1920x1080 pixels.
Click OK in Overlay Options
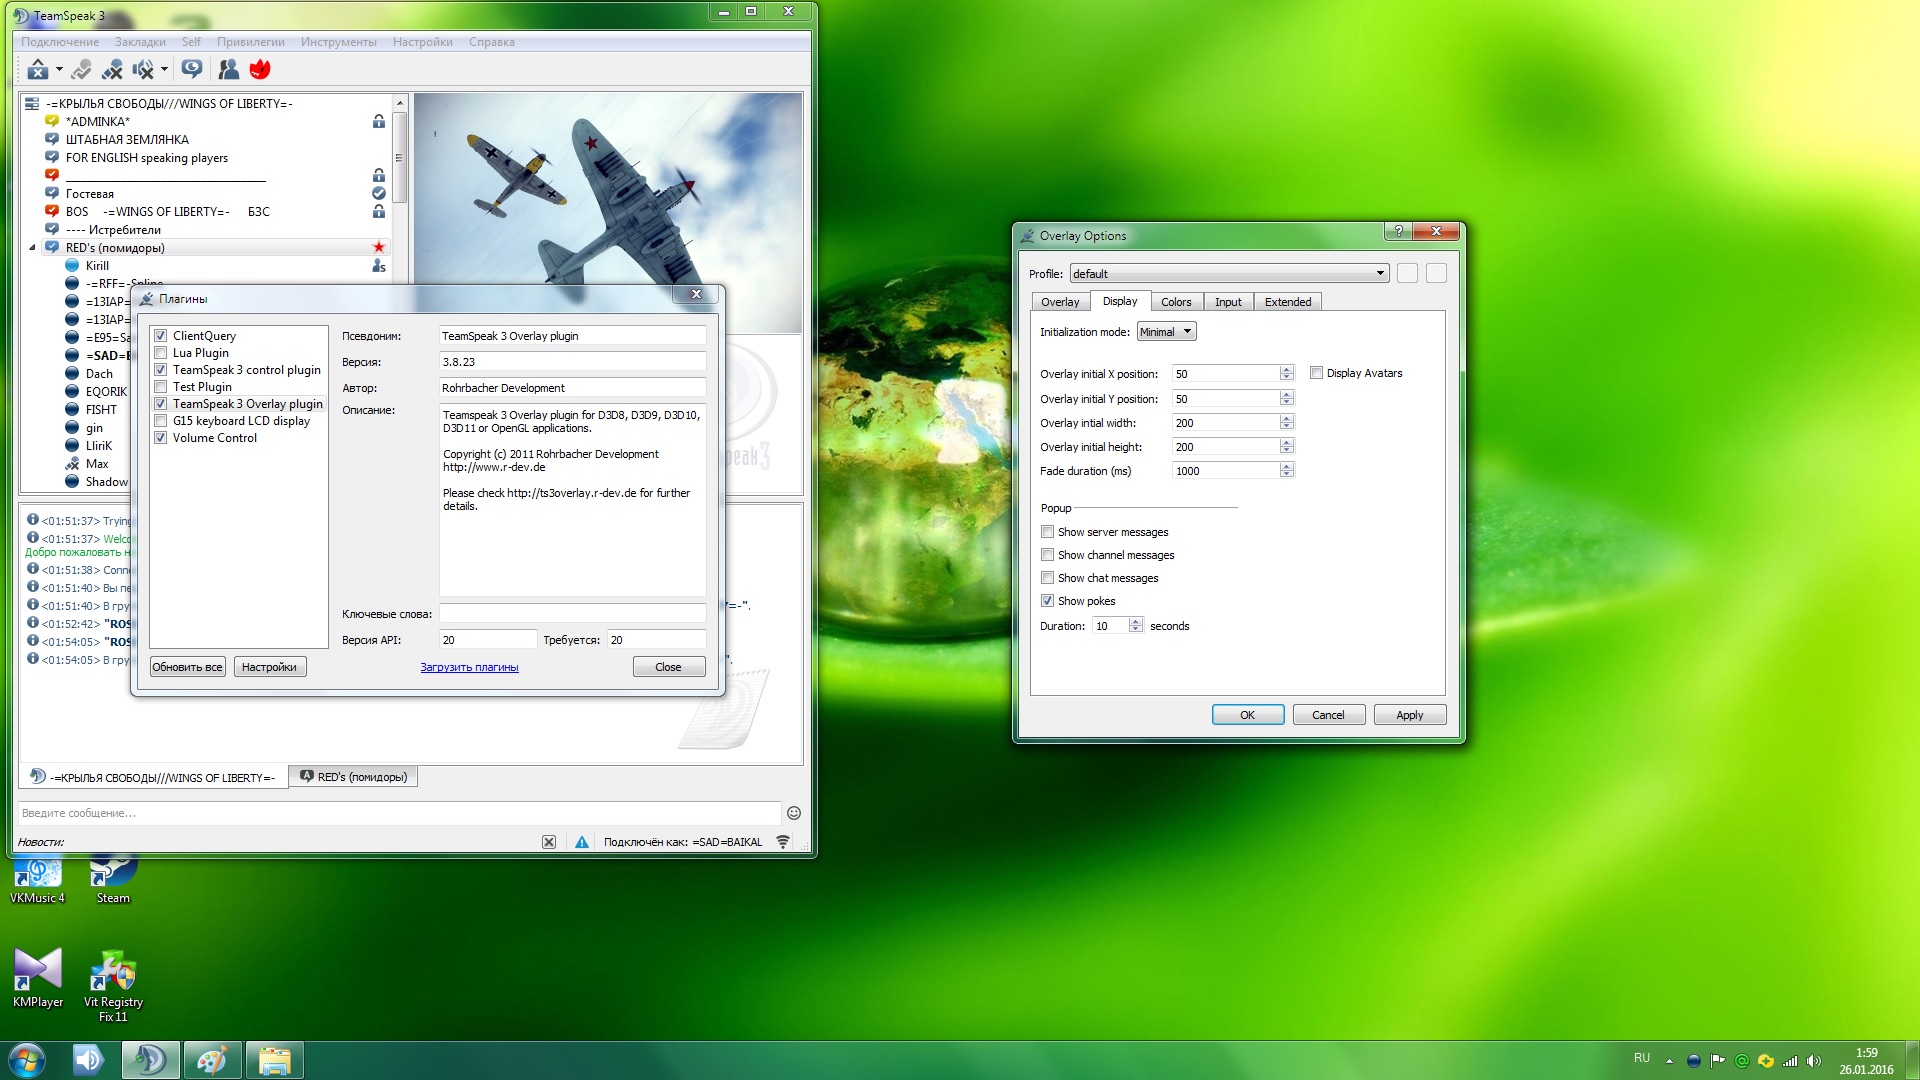[1247, 715]
